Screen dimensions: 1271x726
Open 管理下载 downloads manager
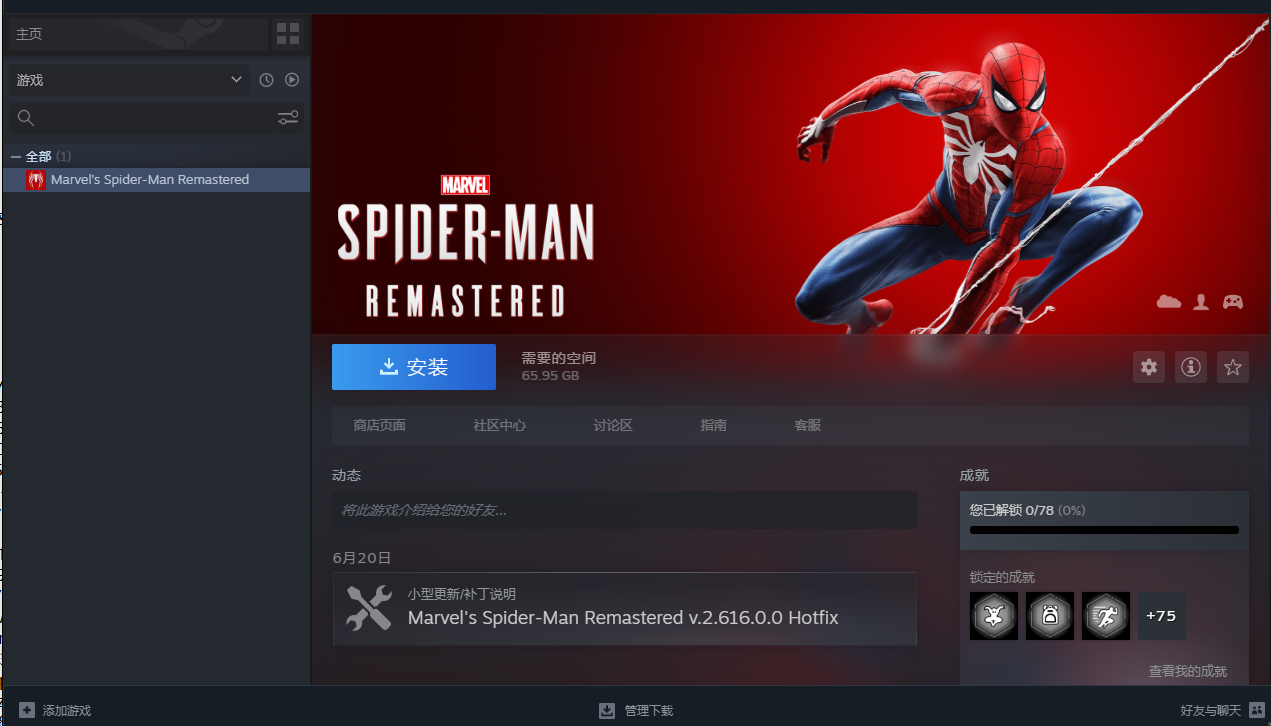click(x=636, y=710)
